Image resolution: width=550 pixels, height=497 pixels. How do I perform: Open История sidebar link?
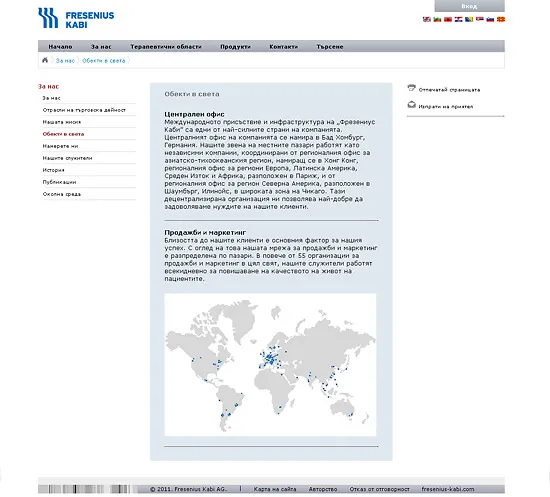point(54,170)
